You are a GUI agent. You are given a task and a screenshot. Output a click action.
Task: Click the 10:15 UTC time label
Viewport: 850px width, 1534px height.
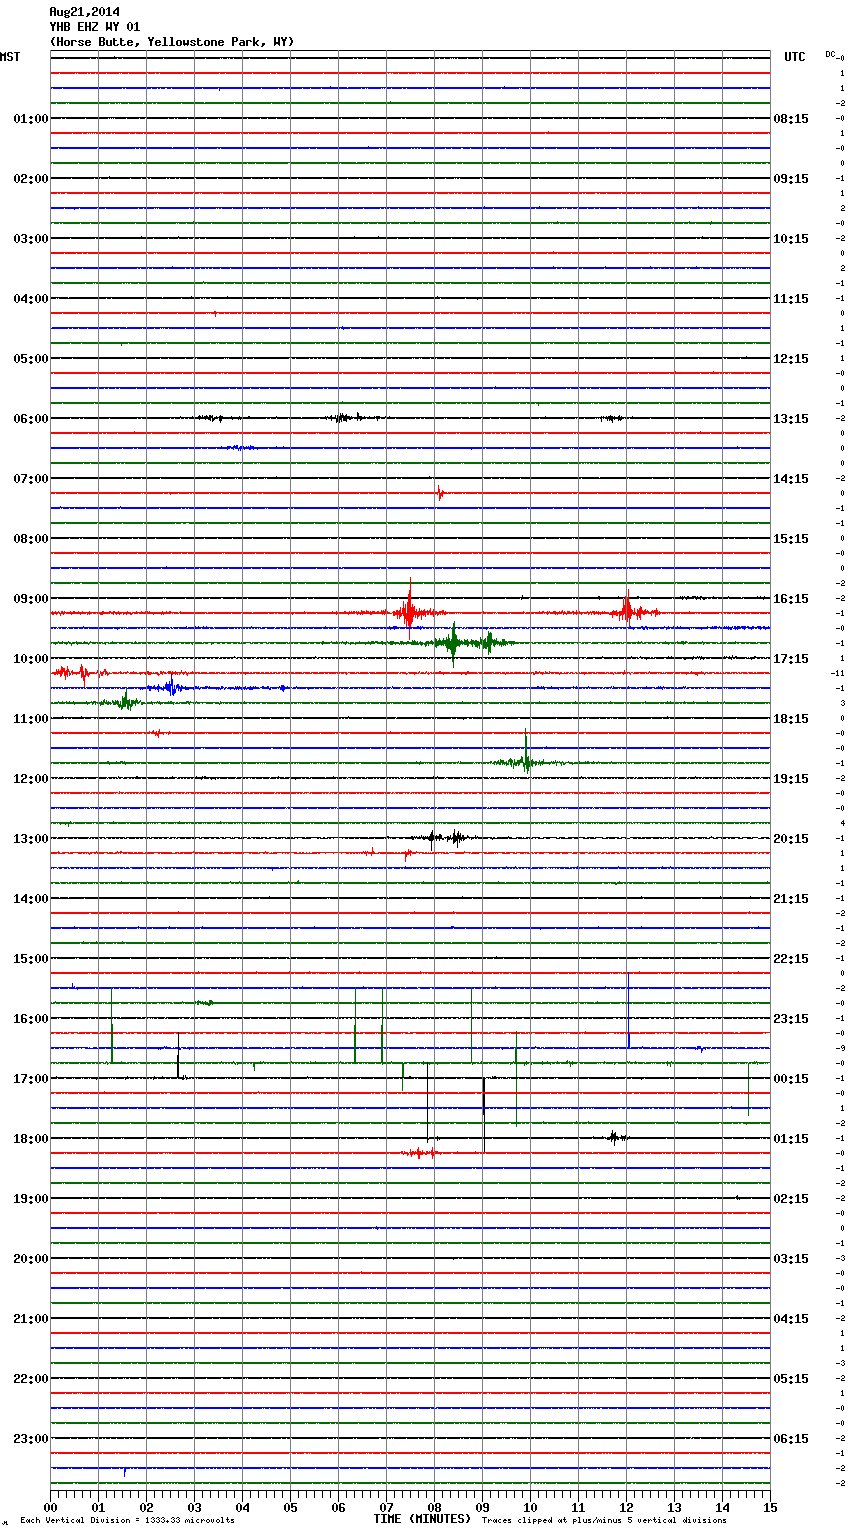(791, 239)
